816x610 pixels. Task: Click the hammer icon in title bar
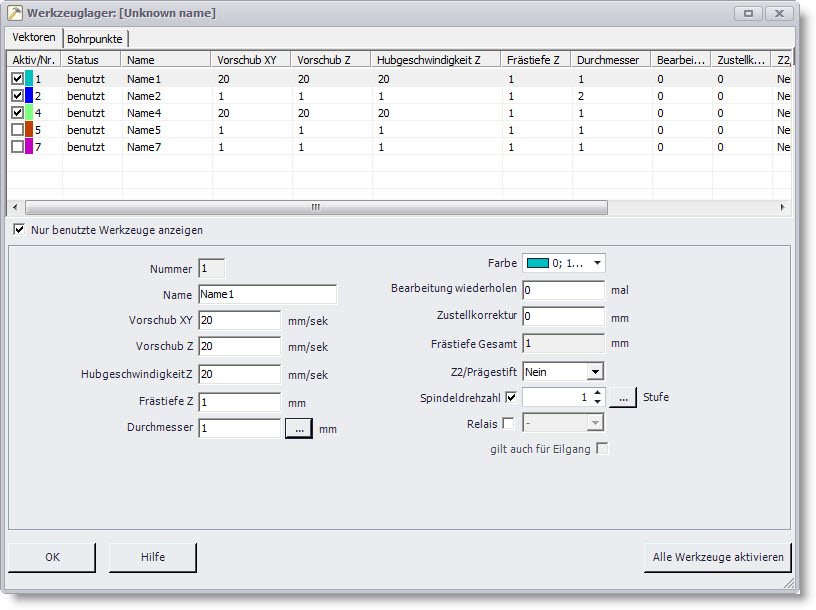15,13
